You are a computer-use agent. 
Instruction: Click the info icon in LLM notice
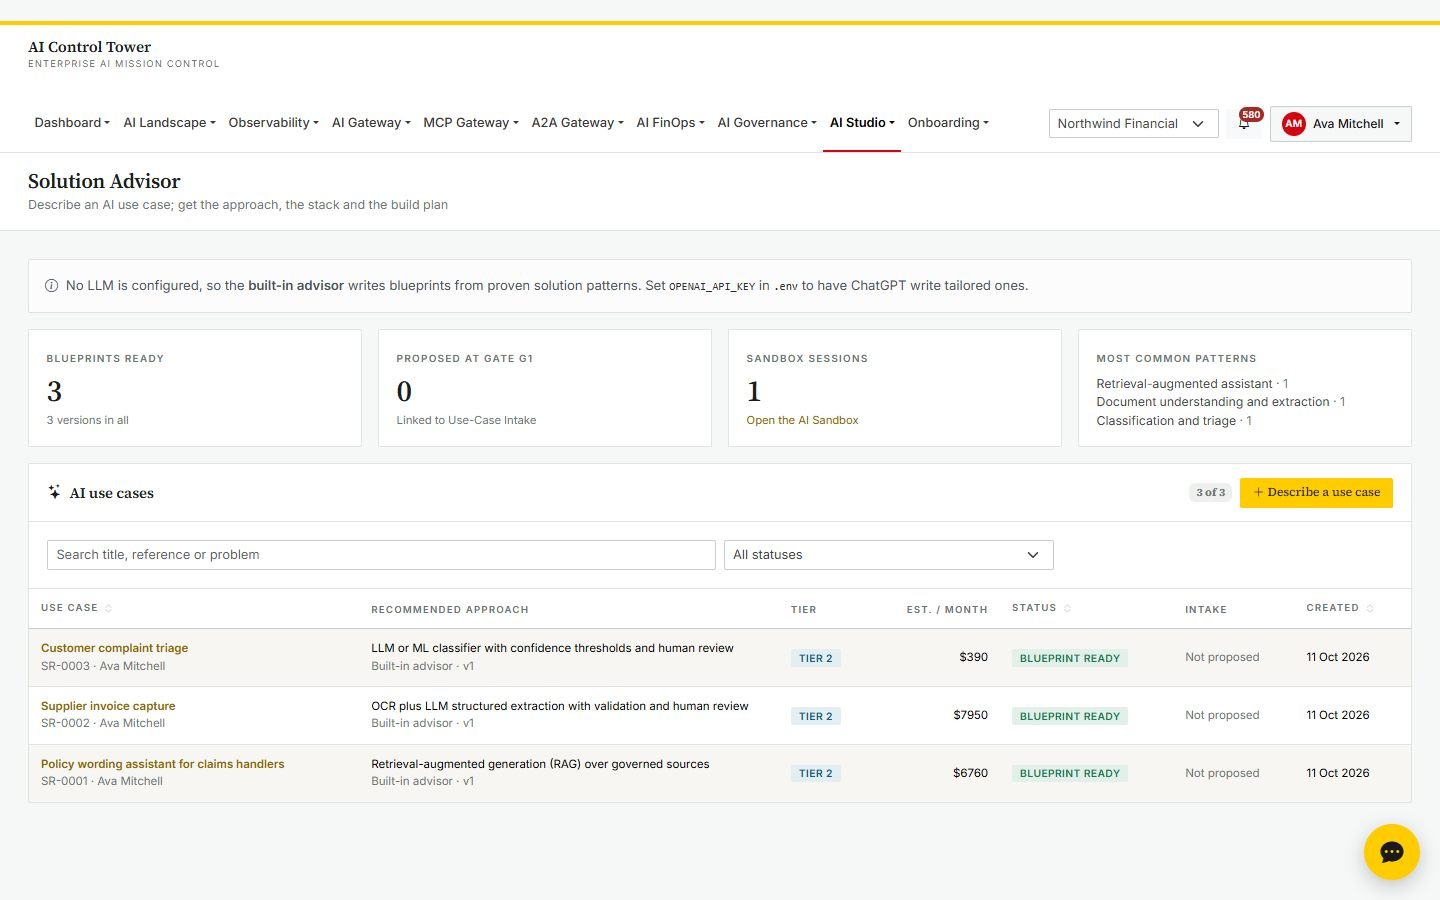coord(51,286)
